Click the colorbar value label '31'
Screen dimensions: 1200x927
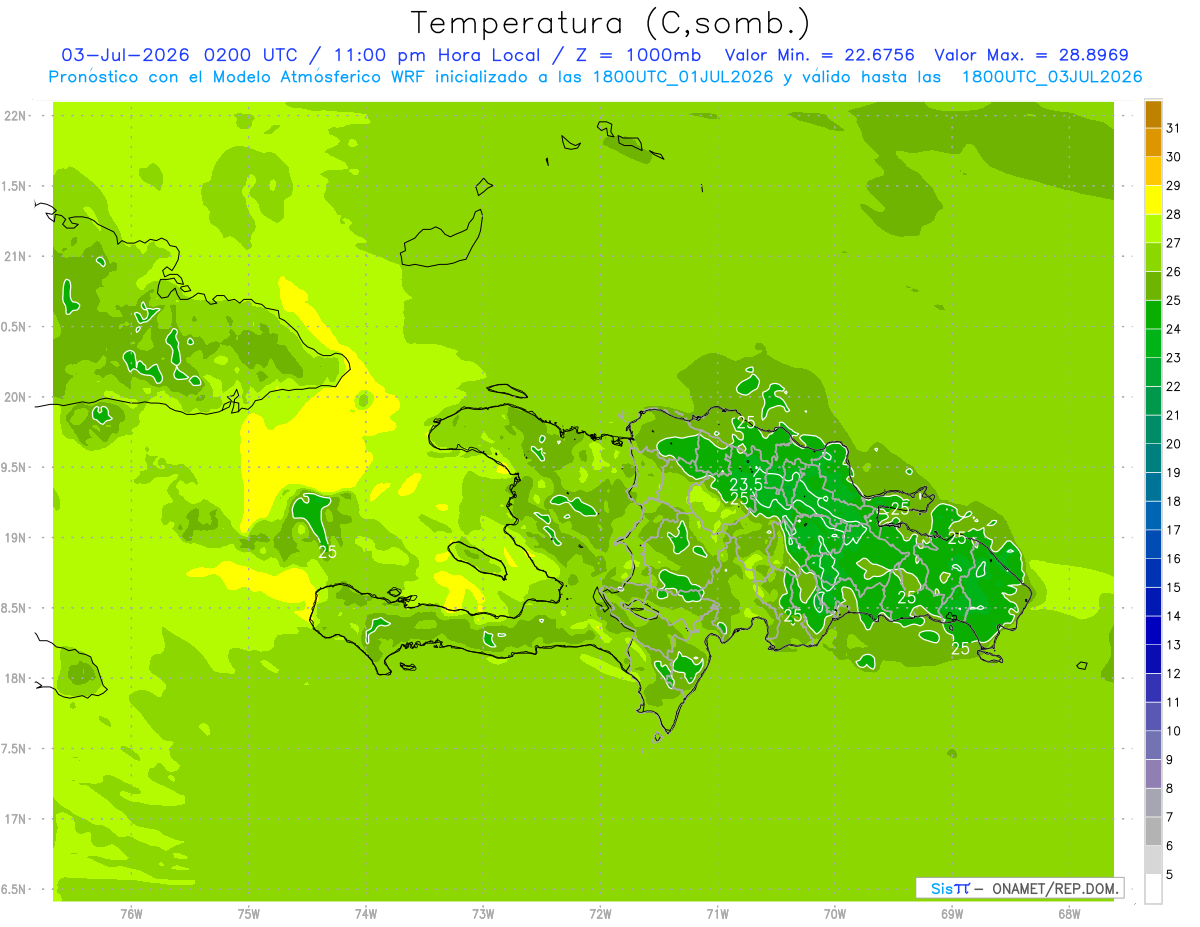tap(1174, 128)
